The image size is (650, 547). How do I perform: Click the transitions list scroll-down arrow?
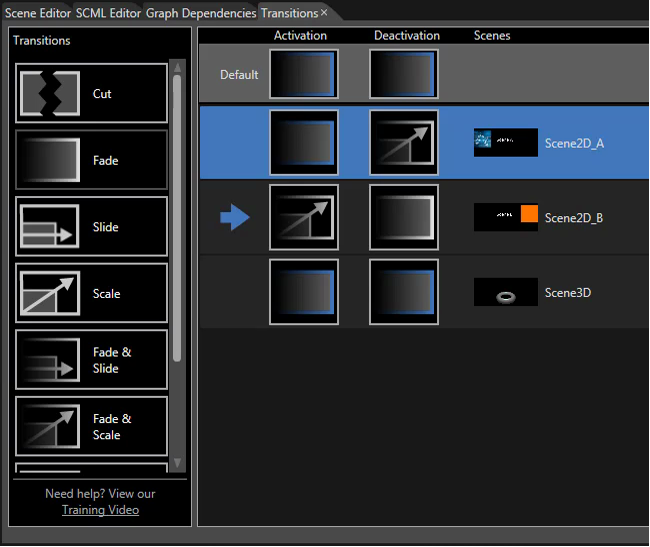tap(177, 462)
